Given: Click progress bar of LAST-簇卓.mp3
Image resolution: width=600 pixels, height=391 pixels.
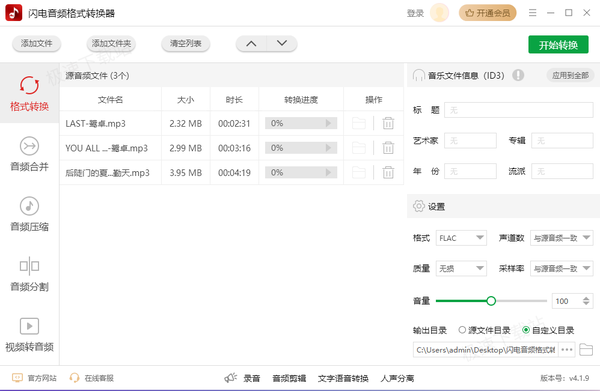Looking at the screenshot, I should pyautogui.click(x=301, y=123).
